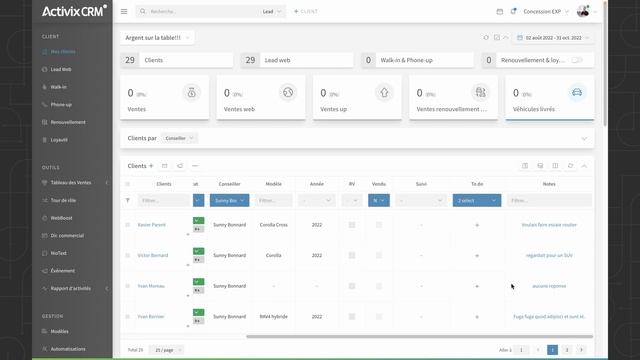
Task: Click the calendar icon next to Clients
Action: [164, 166]
